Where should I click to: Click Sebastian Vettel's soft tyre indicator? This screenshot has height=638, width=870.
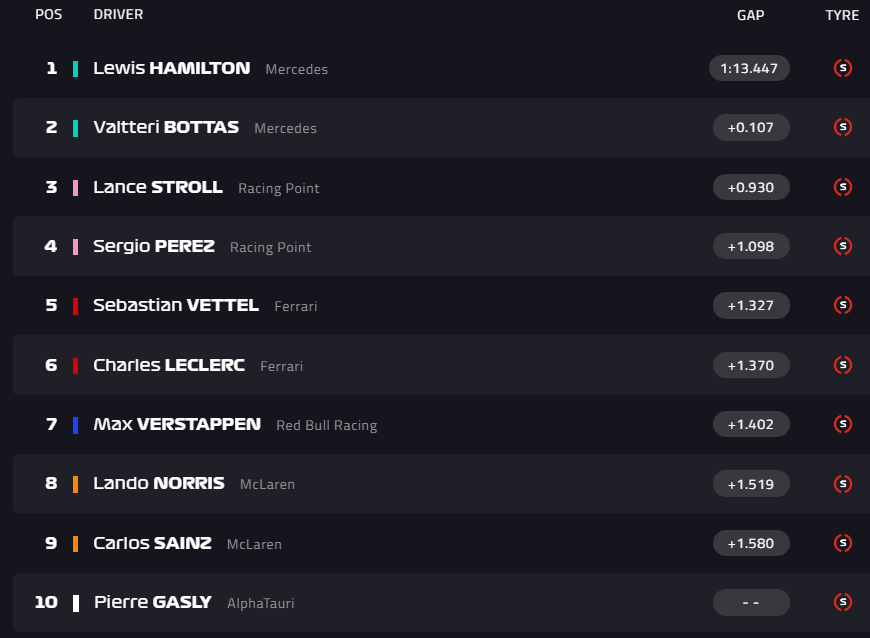click(x=843, y=305)
